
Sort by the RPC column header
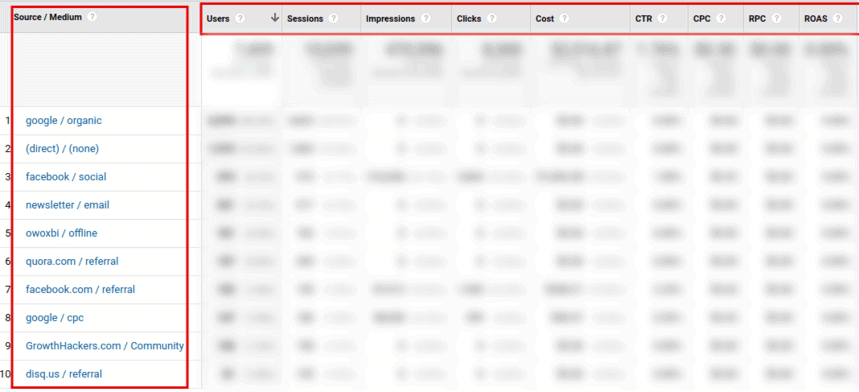click(x=757, y=19)
